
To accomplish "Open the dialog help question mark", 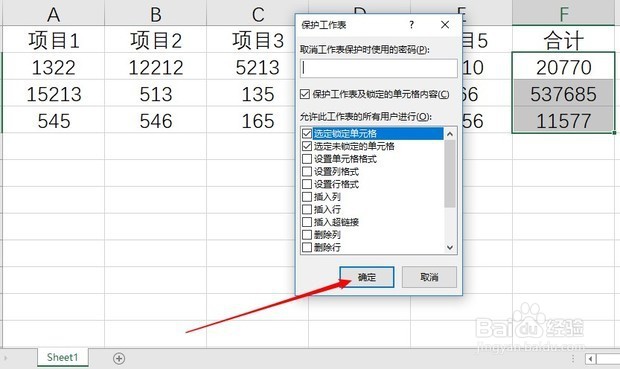I will click(x=412, y=25).
